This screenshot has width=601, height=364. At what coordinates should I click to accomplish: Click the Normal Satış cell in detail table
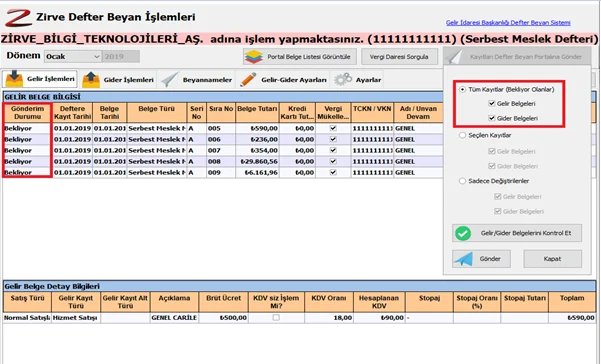pos(27,318)
